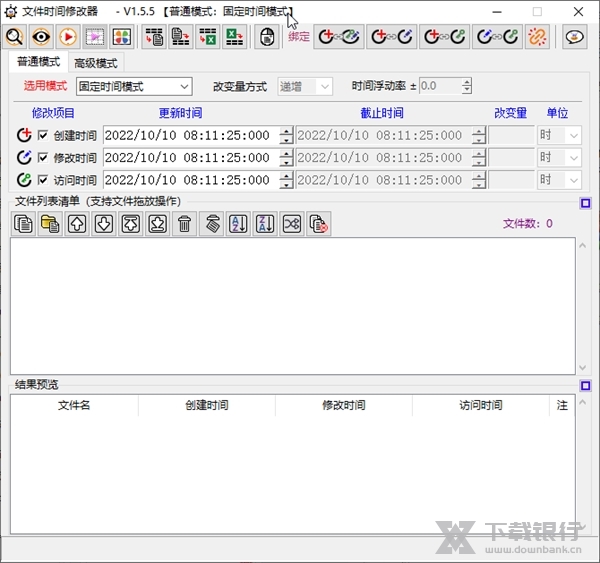Open the four-color clover icon

[x=122, y=37]
